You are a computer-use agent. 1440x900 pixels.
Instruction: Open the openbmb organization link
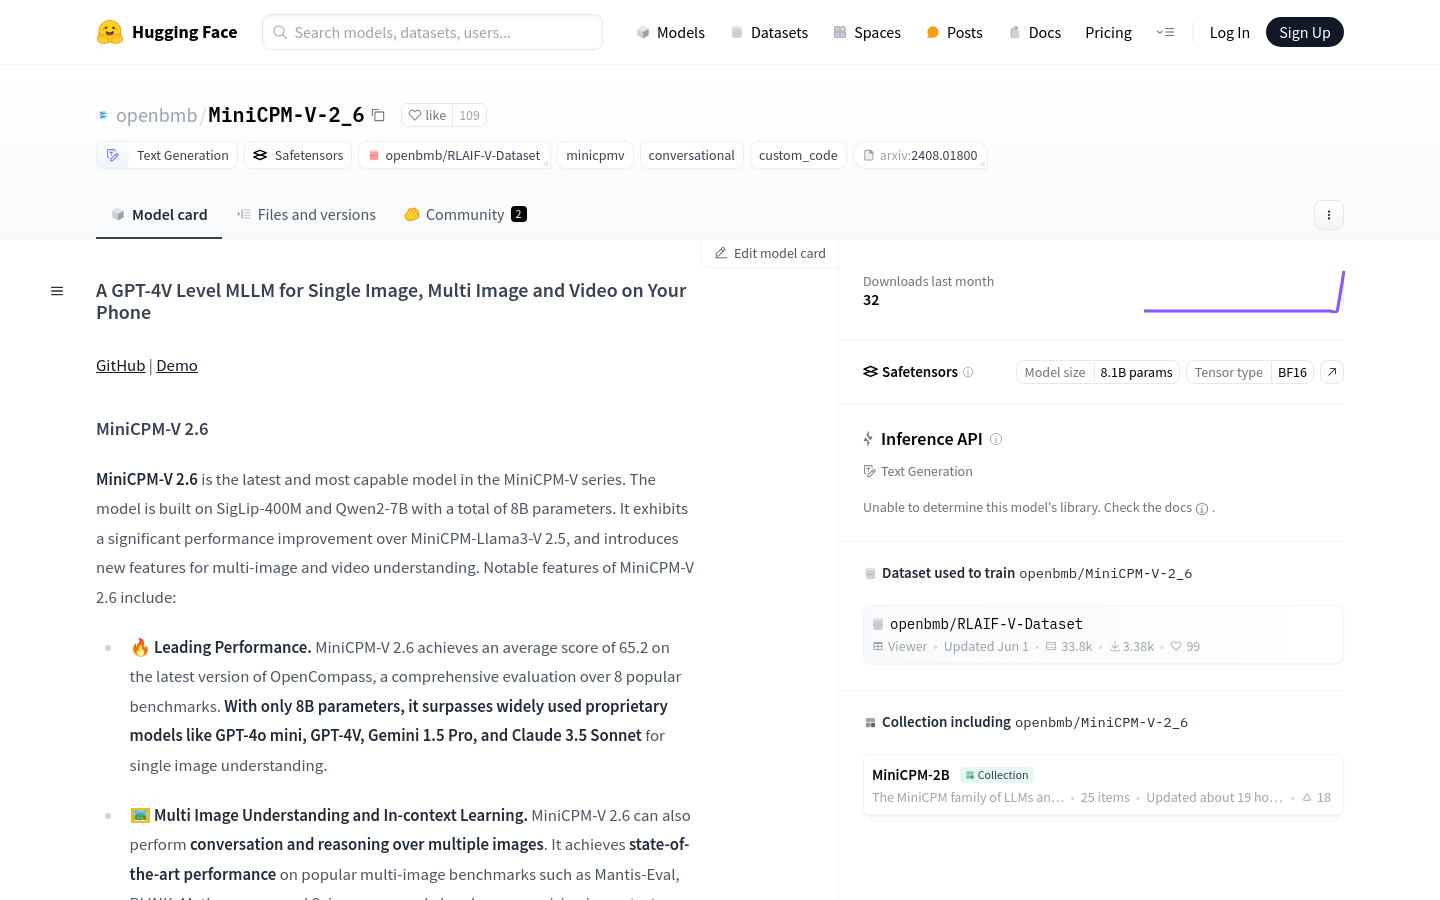156,115
